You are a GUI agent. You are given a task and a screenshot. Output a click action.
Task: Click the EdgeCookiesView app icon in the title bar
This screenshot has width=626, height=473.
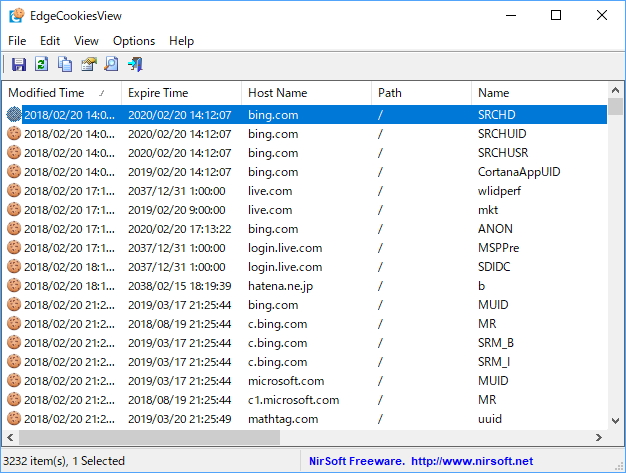tap(17, 16)
